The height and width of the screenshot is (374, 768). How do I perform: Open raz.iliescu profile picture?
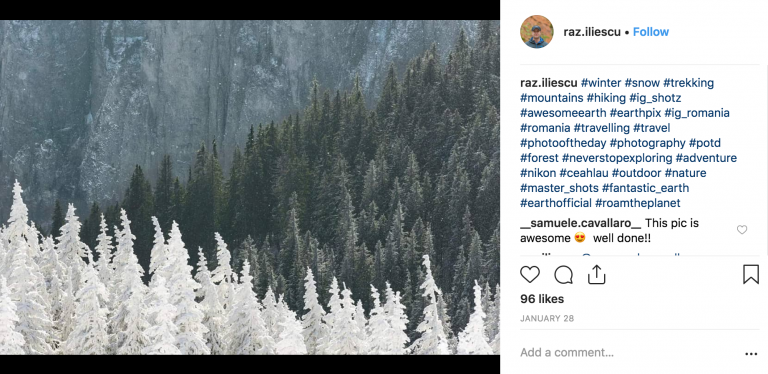pyautogui.click(x=537, y=32)
